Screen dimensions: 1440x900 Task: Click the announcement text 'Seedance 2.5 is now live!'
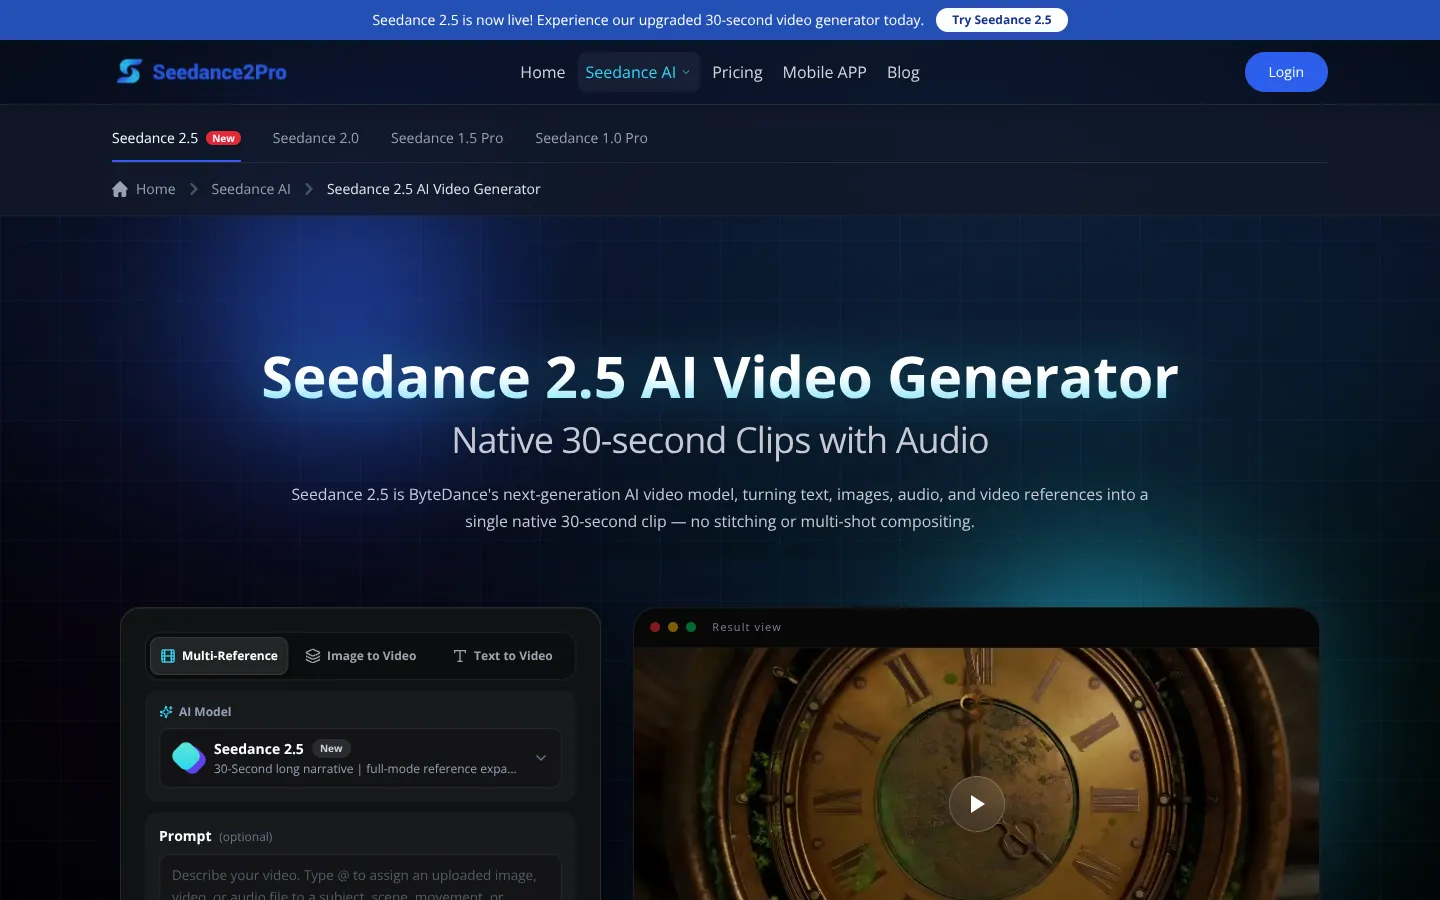point(453,20)
